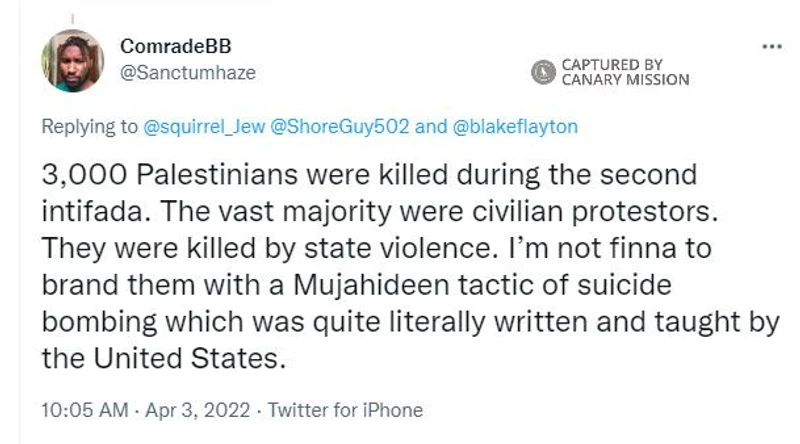The image size is (800, 444).
Task: Click the Canary Mission bird logo
Action: tap(544, 72)
